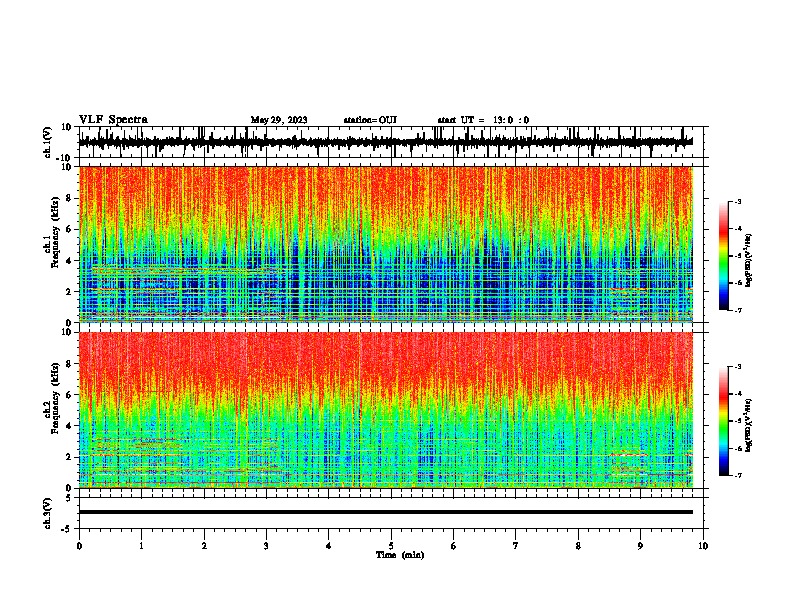This screenshot has height=612, width=792.
Task: Click the ch.2 spectrogram color scale bar
Action: 723,421
